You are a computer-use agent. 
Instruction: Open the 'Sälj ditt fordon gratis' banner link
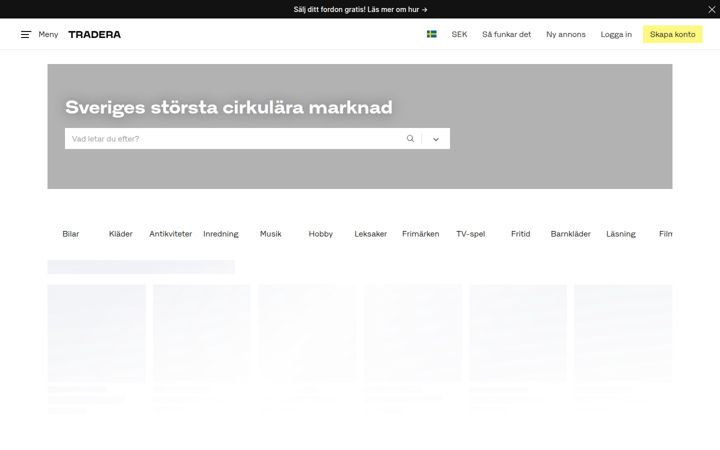pos(360,9)
